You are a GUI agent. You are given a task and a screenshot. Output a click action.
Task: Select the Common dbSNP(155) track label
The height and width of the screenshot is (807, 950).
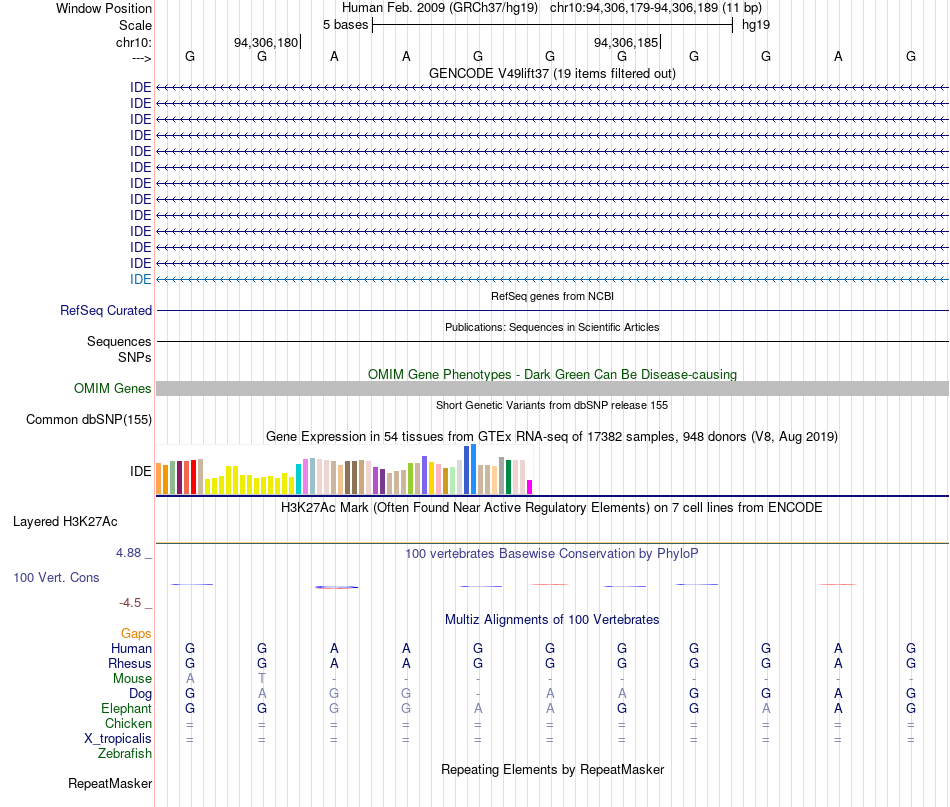pos(88,419)
